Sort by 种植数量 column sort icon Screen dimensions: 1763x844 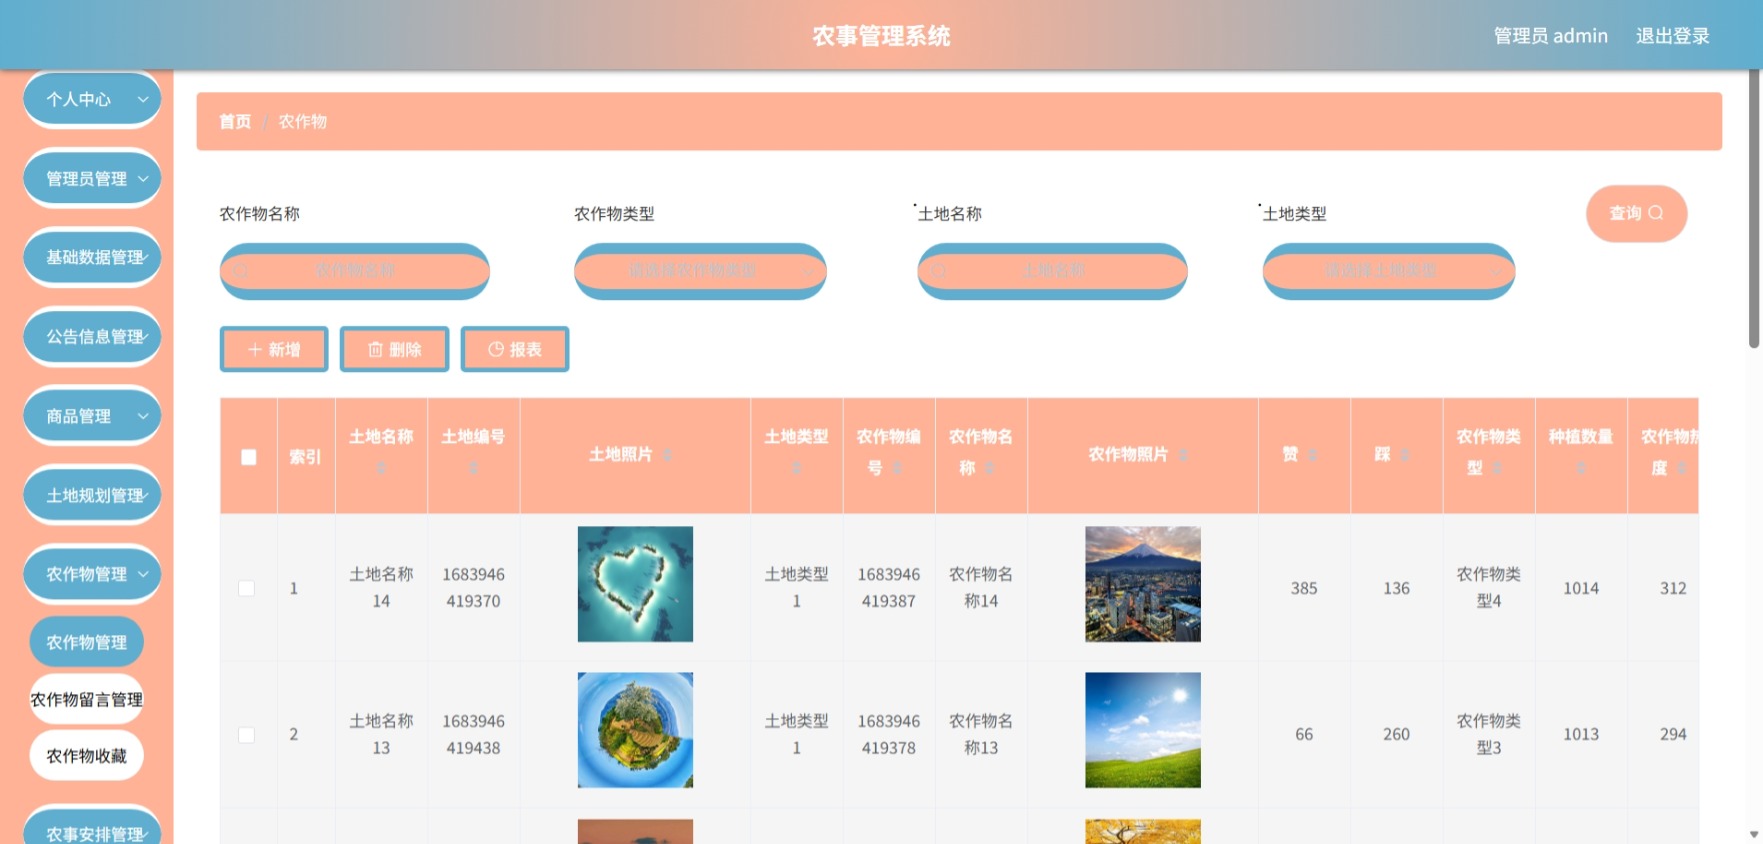coord(1580,468)
